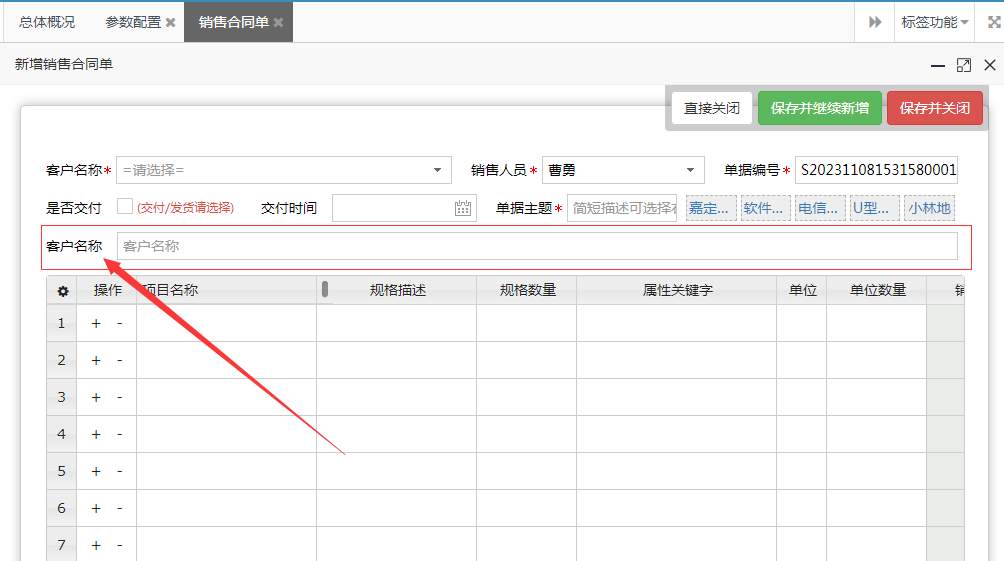Image resolution: width=1004 pixels, height=561 pixels.
Task: Click the 单据编号 input field
Action: [x=877, y=170]
